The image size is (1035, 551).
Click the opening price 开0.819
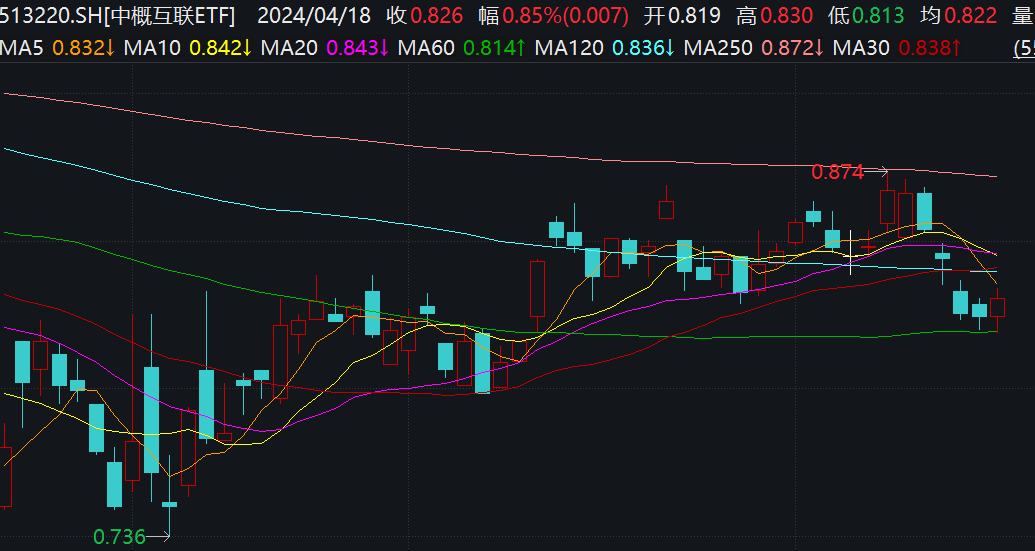pos(682,16)
